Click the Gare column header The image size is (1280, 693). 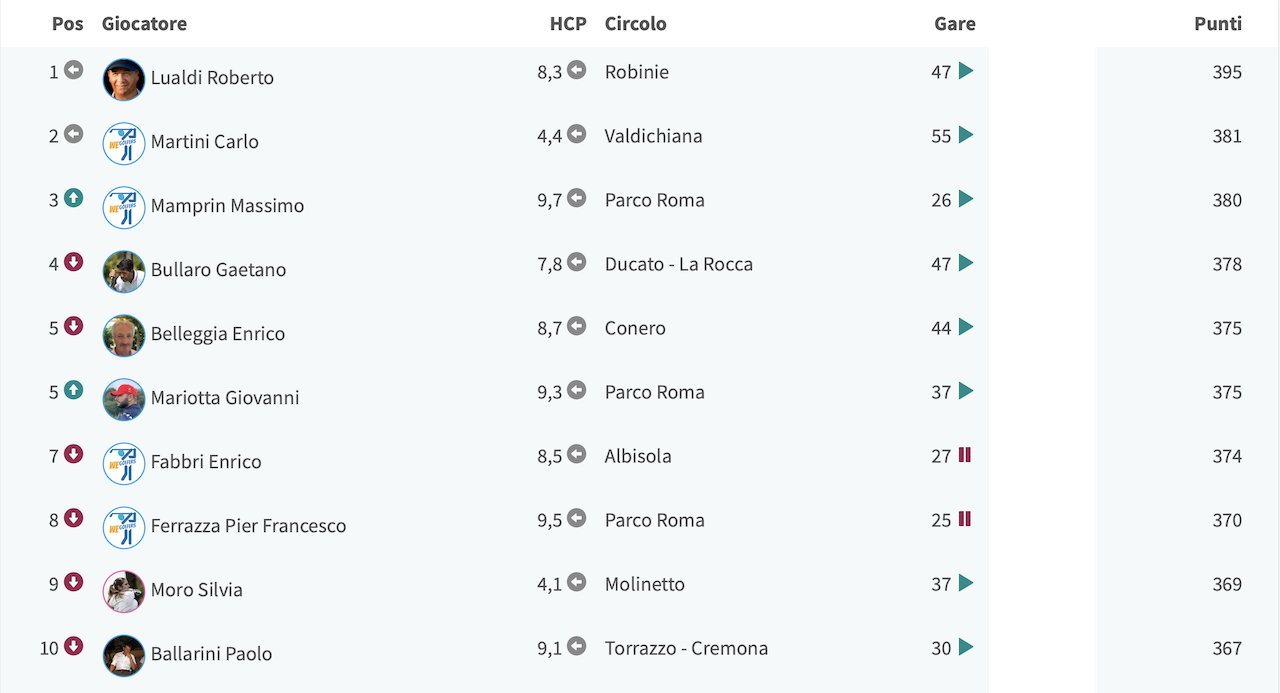click(x=955, y=23)
